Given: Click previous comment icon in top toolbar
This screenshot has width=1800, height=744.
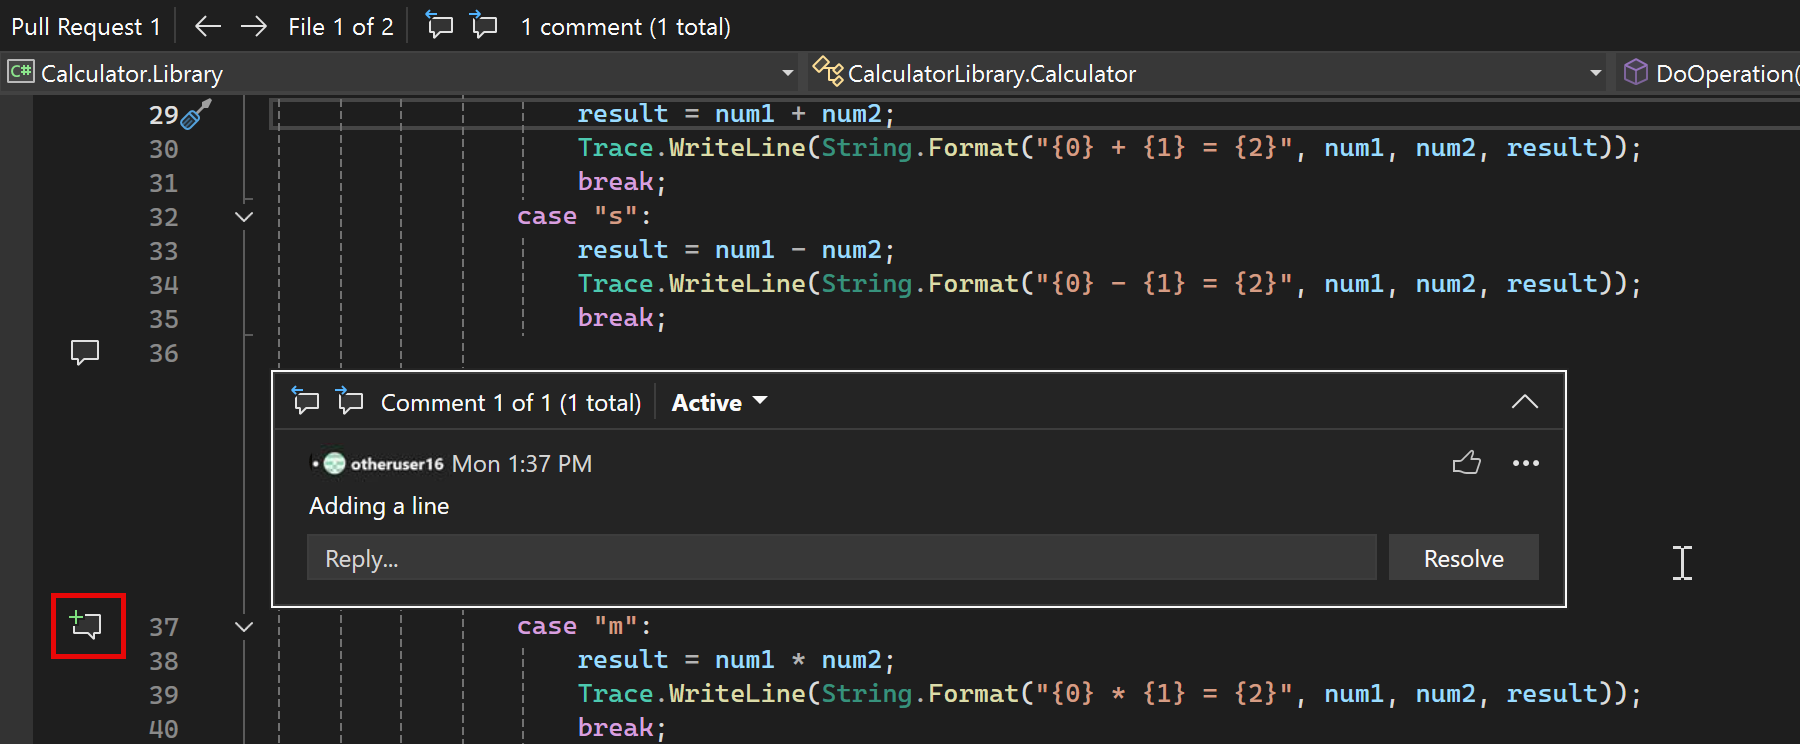Looking at the screenshot, I should coord(439,25).
